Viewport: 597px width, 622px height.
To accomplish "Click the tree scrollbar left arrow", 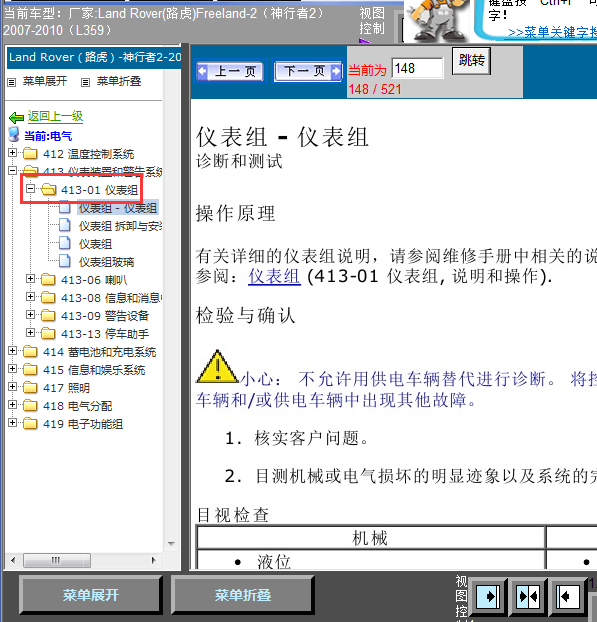I will [13, 561].
